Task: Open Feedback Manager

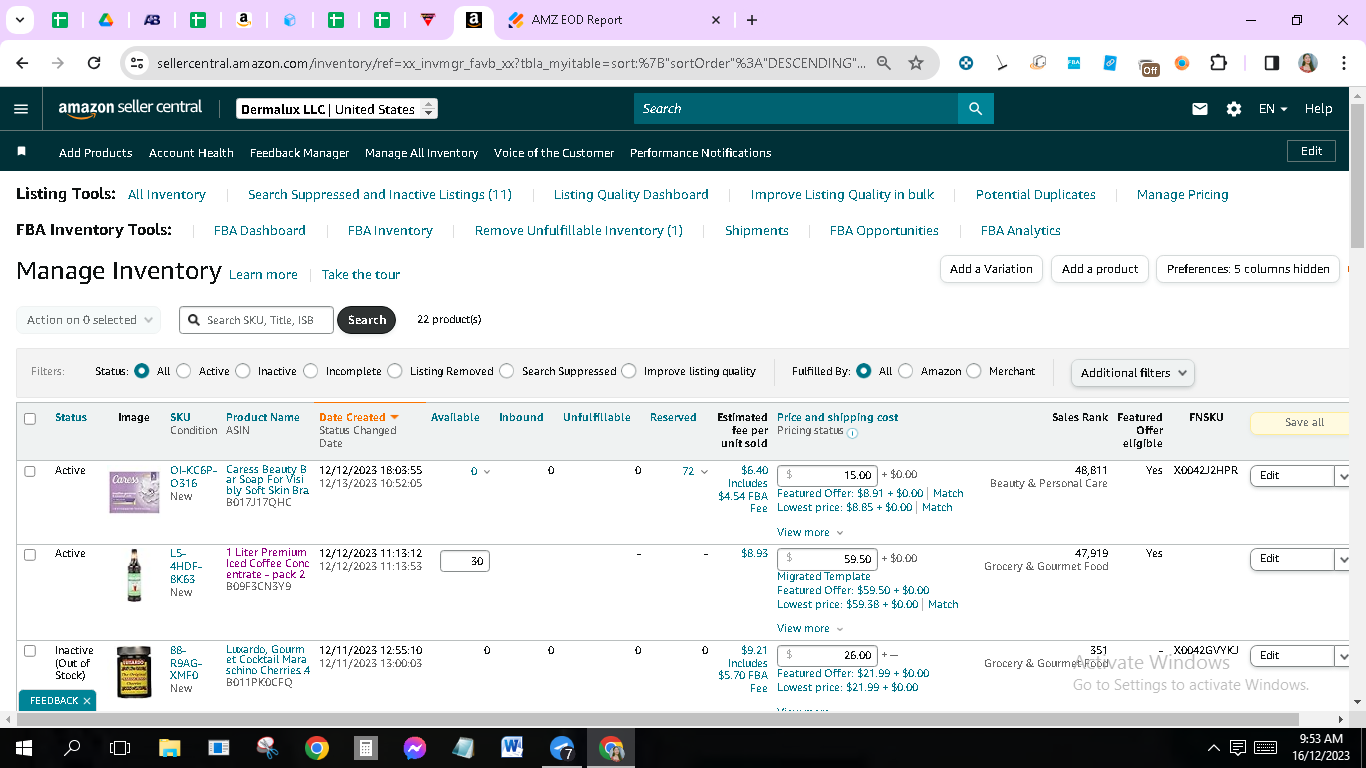Action: (x=299, y=153)
